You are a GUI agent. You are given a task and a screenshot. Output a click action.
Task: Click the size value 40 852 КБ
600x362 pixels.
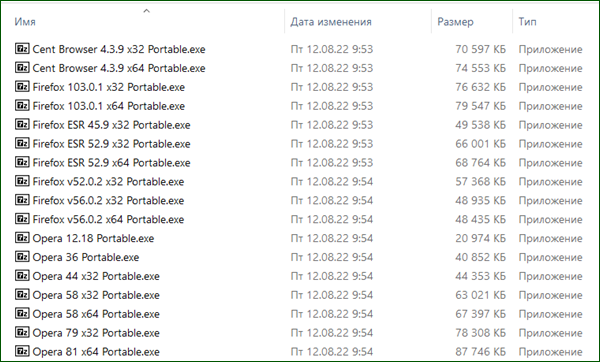click(481, 258)
